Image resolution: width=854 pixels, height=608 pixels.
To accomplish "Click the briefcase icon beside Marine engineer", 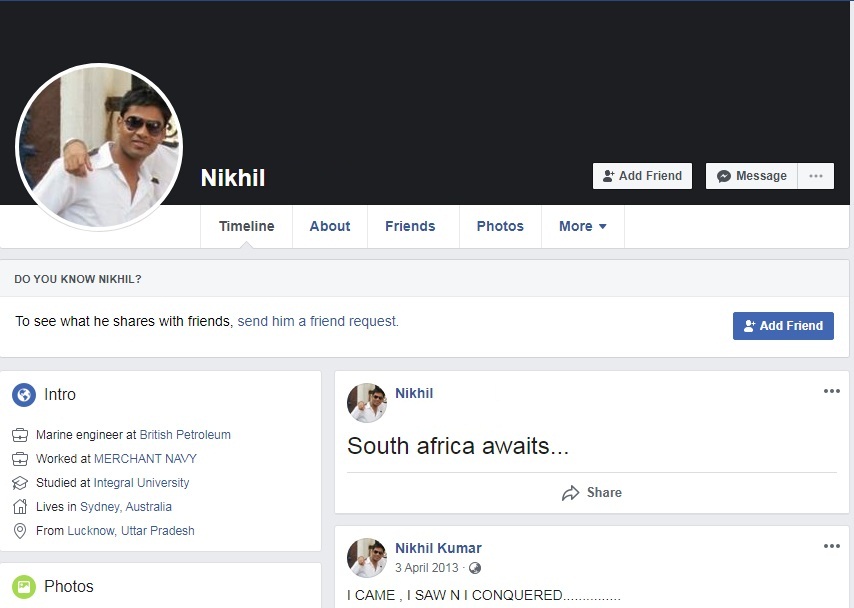I will tap(20, 435).
